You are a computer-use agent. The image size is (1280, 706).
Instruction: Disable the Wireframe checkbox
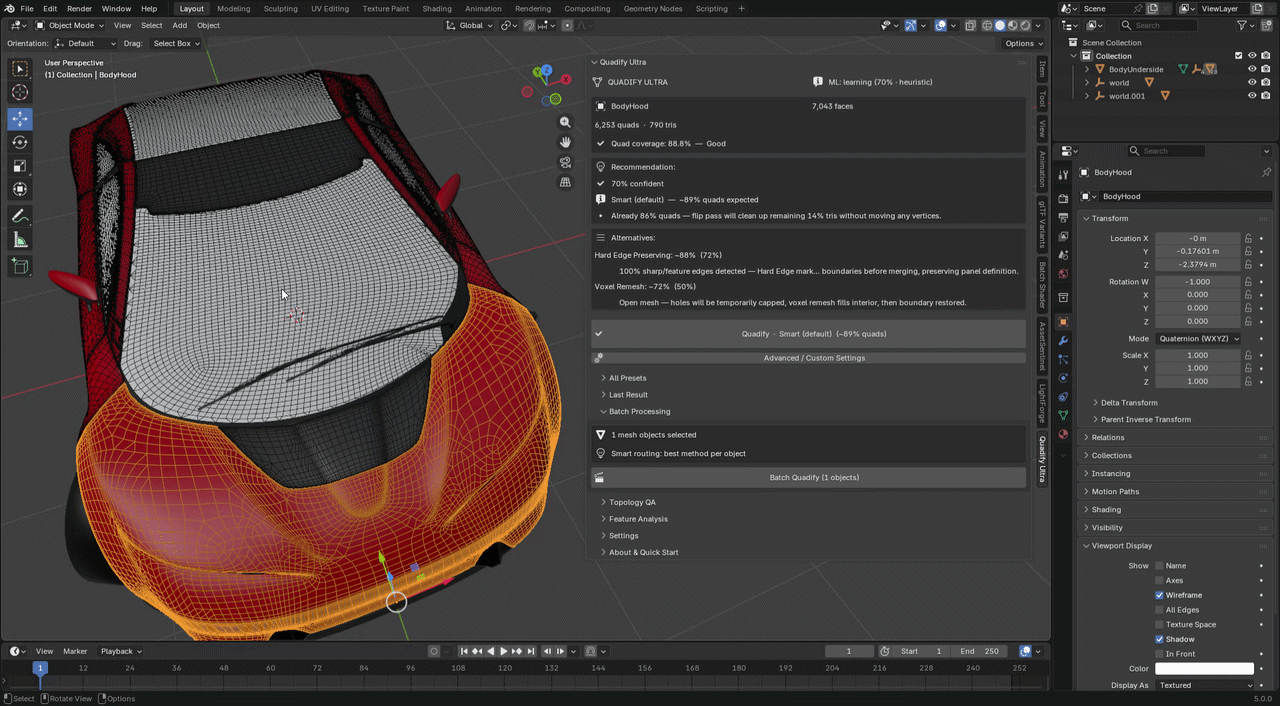[1160, 595]
